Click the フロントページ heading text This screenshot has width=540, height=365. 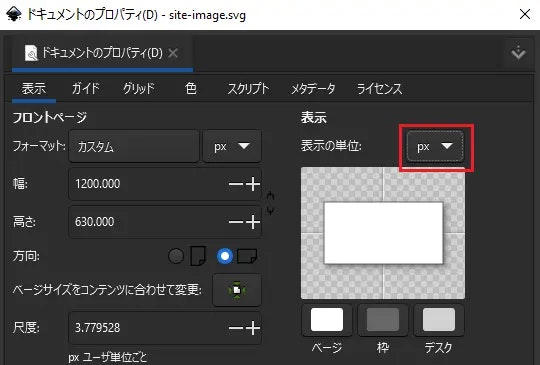(50, 118)
